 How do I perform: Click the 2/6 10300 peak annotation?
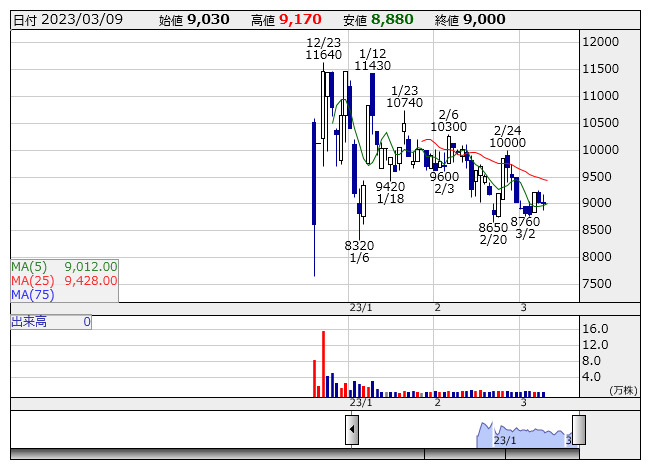[x=449, y=120]
